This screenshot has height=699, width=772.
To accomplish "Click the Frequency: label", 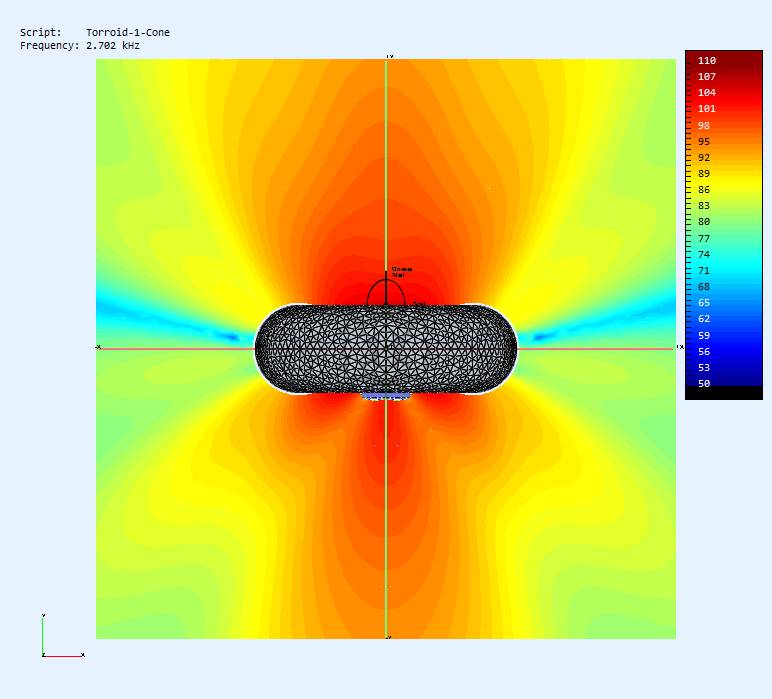I will 49,46.
